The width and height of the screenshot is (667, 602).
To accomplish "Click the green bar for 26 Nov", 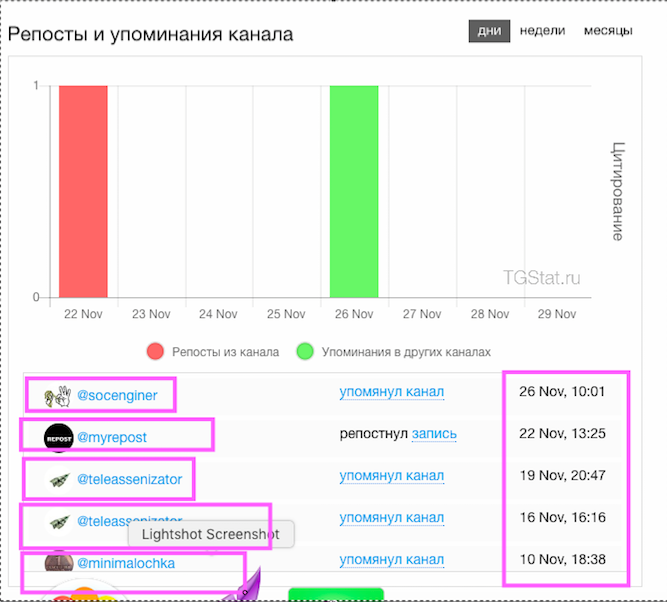I will click(354, 191).
